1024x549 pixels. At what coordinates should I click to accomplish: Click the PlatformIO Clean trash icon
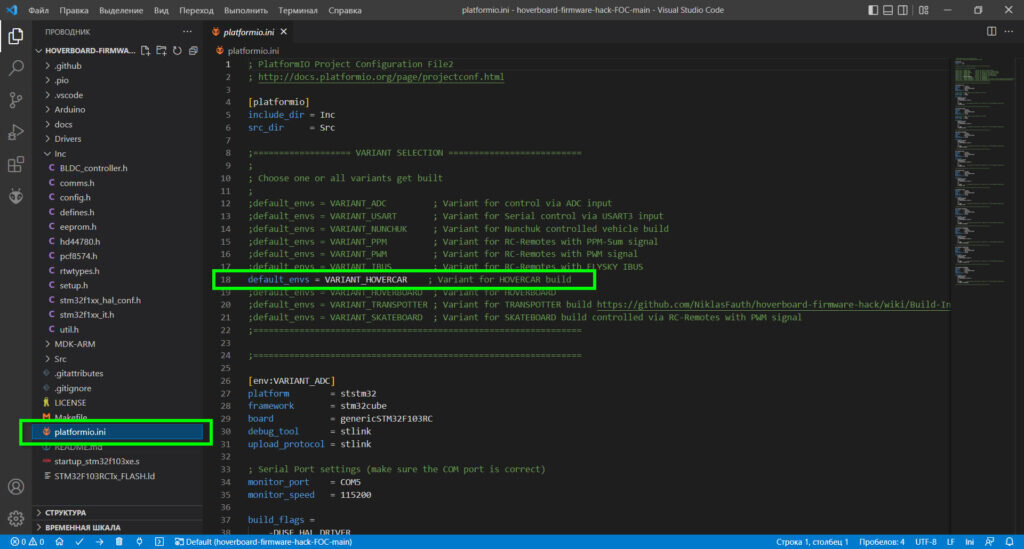[x=119, y=542]
